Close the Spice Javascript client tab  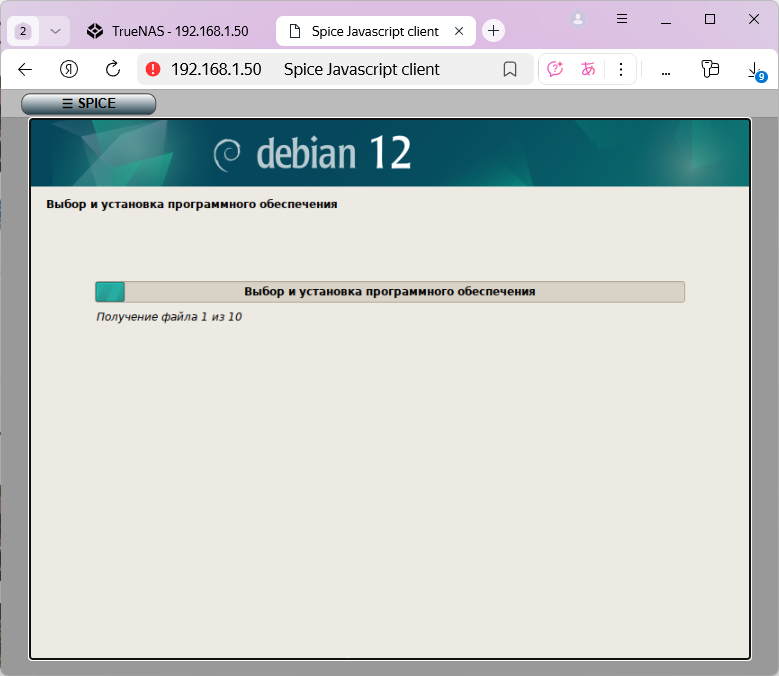coord(459,31)
